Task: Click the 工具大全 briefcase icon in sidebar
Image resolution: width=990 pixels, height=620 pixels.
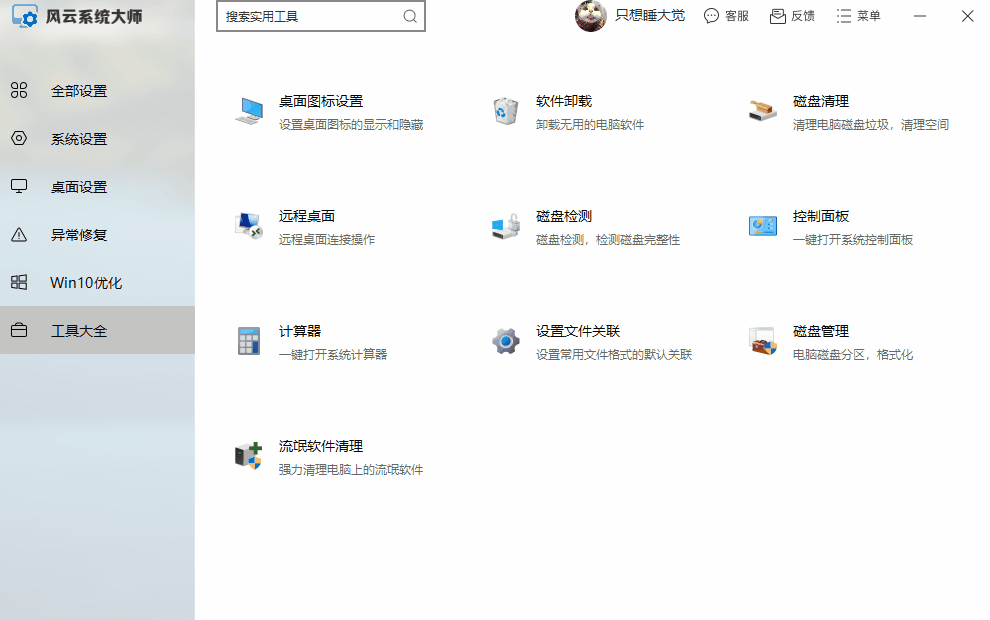Action: (x=19, y=330)
